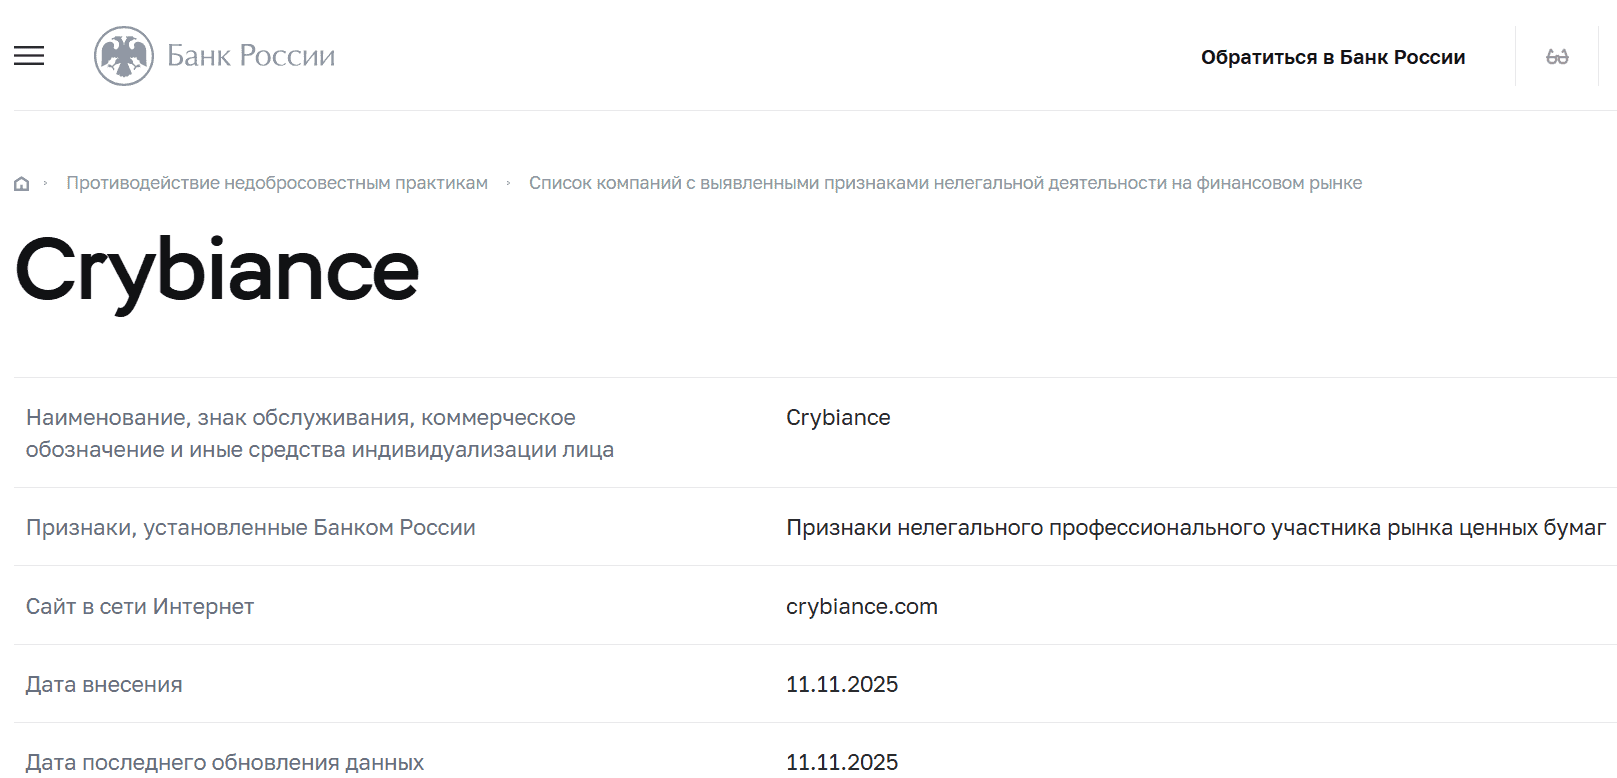Click Обратиться в Банк России
This screenshot has height=778, width=1617.
[1332, 57]
